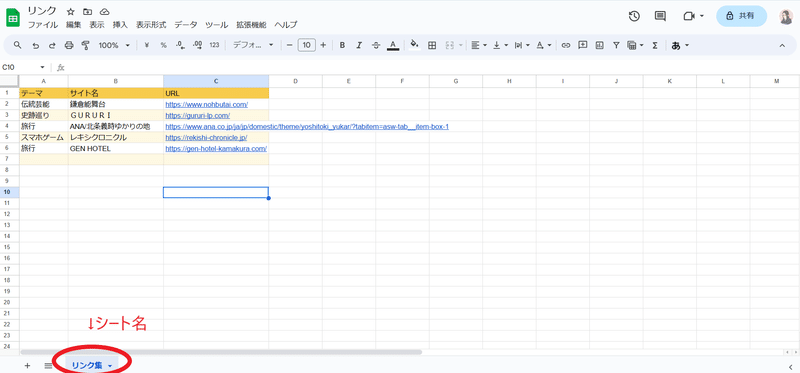The image size is (800, 373).
Task: Check the cloud save status icon
Action: pos(104,11)
